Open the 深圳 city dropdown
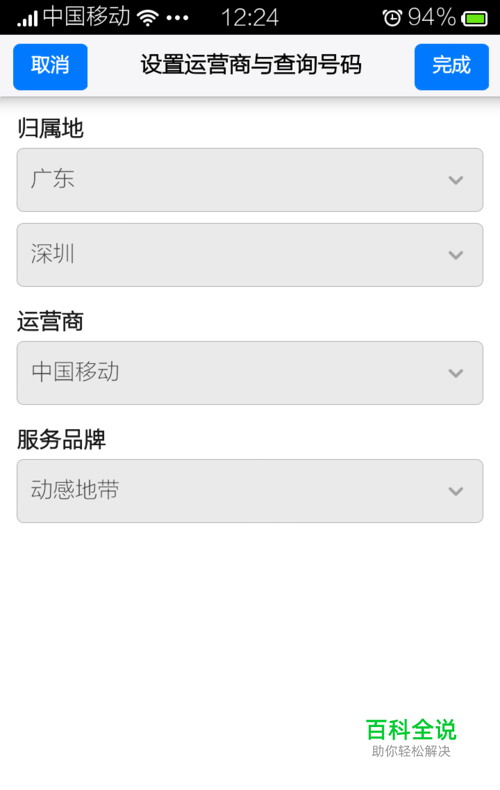500x790 pixels. (250, 255)
